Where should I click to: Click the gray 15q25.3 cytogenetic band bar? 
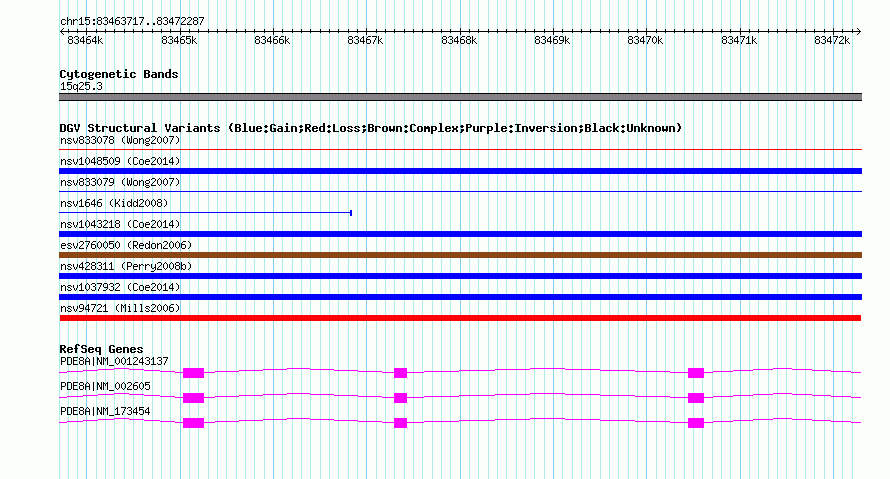(460, 97)
